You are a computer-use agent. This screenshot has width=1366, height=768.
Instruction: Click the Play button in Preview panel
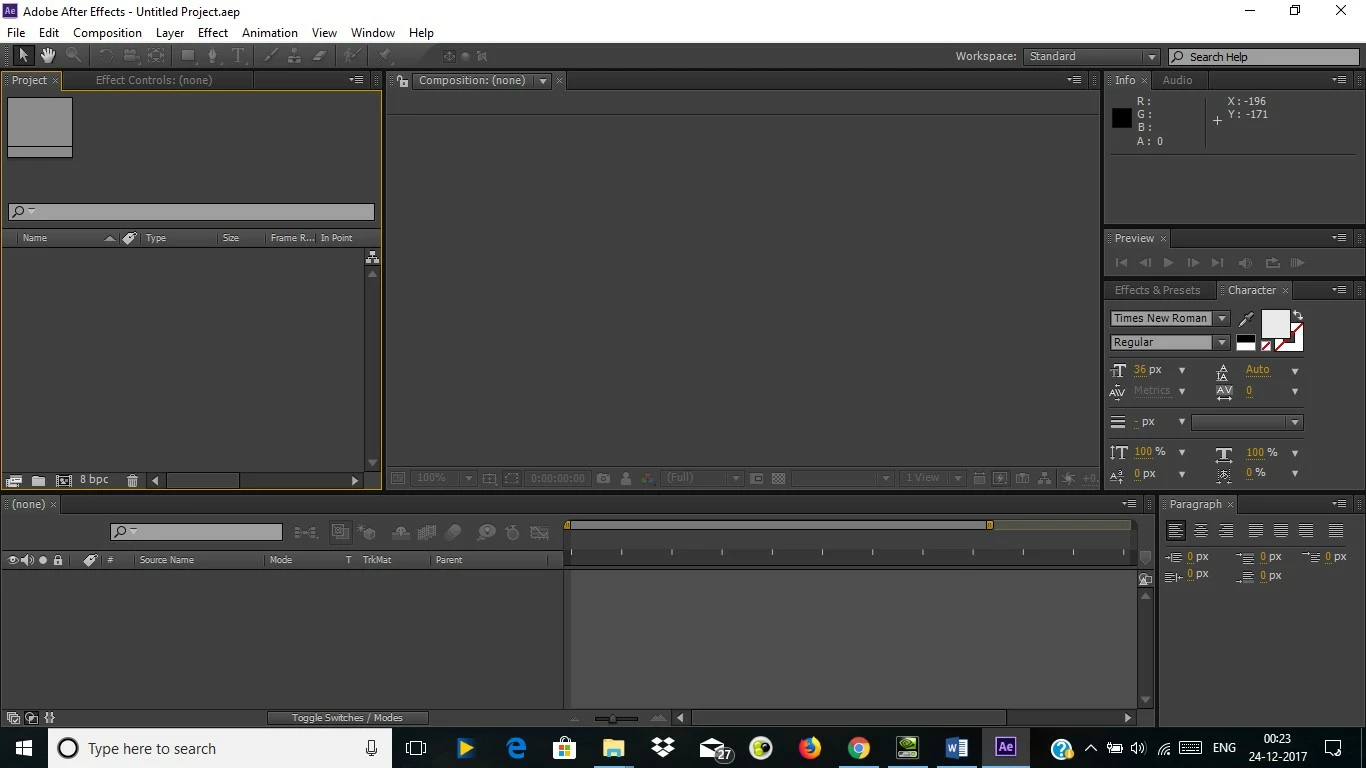[1168, 263]
